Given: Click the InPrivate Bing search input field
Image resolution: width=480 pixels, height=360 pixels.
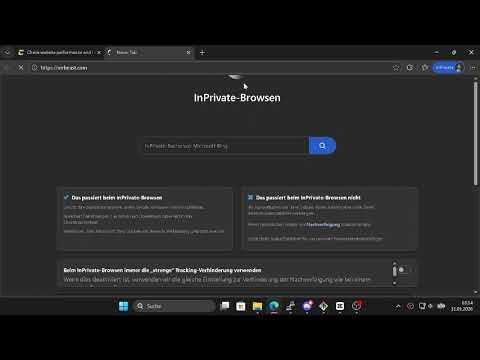Looking at the screenshot, I should [225, 146].
